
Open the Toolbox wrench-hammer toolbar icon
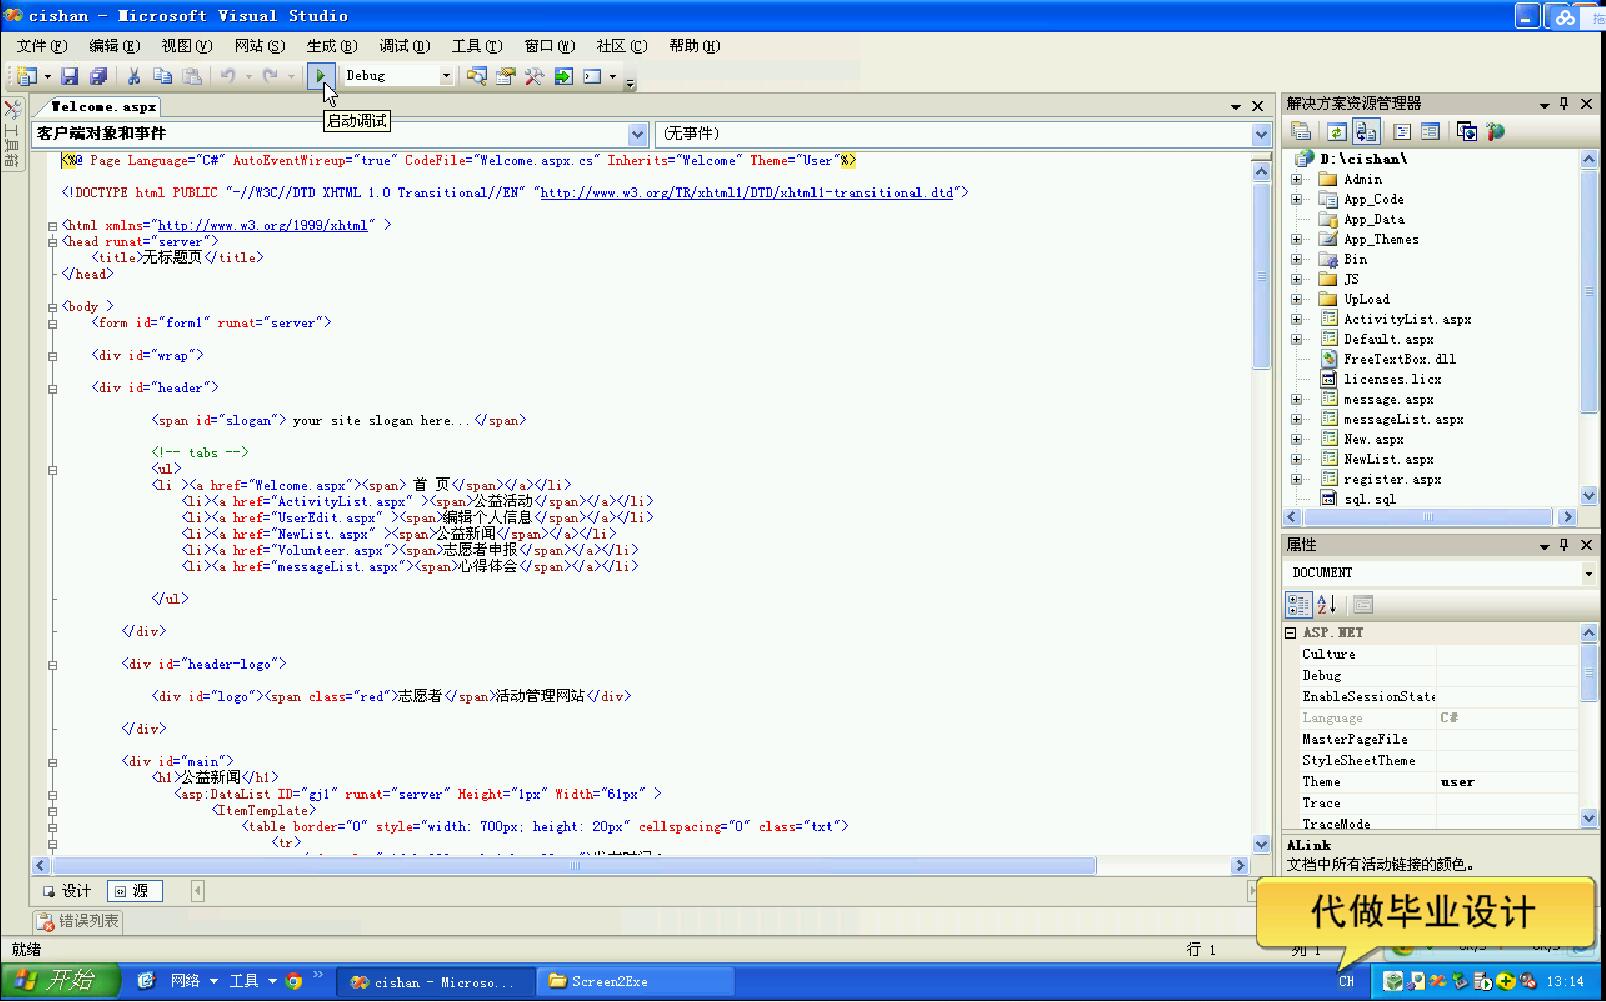pos(534,76)
